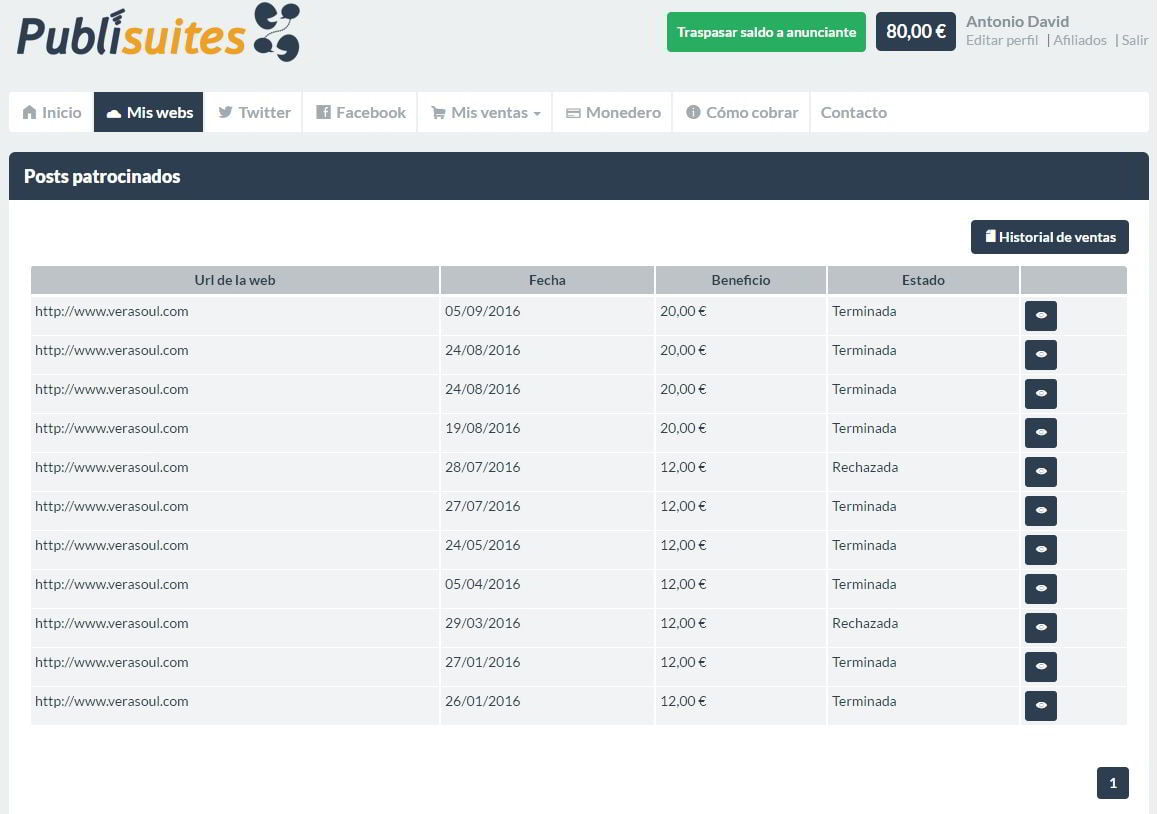1159x814 pixels.
Task: Click the Editar perfil link
Action: (1002, 41)
